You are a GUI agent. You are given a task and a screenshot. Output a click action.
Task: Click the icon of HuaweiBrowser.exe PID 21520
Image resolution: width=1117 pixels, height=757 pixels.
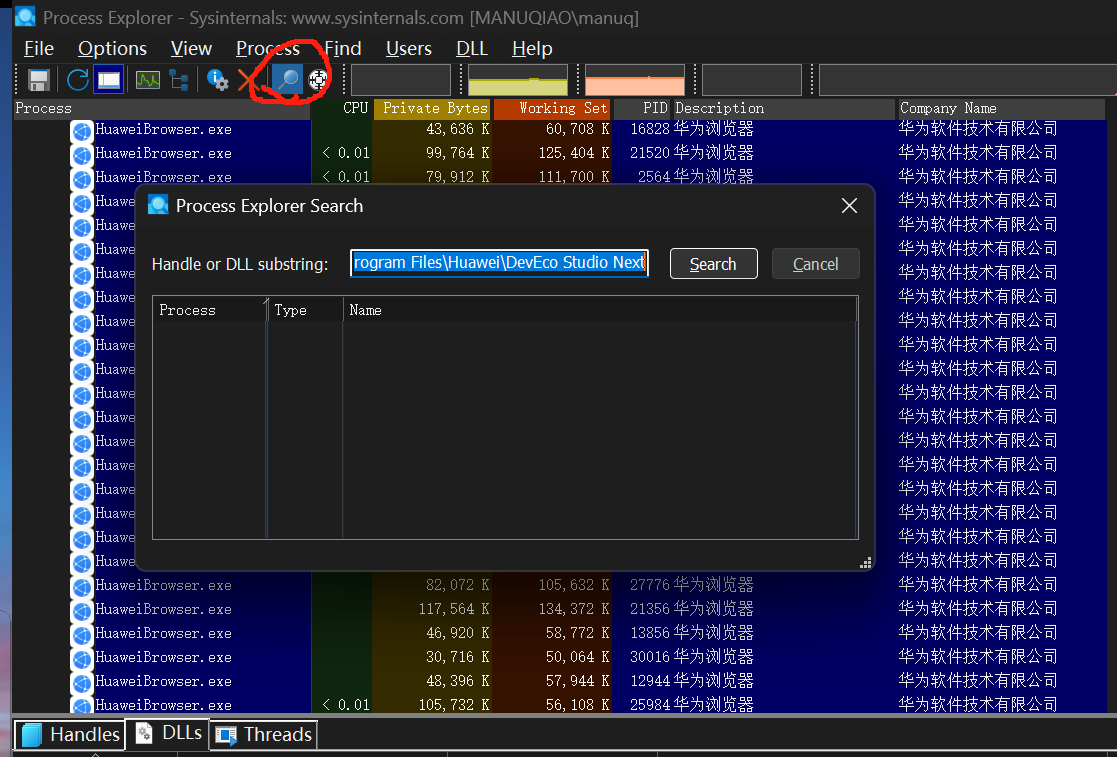(83, 155)
